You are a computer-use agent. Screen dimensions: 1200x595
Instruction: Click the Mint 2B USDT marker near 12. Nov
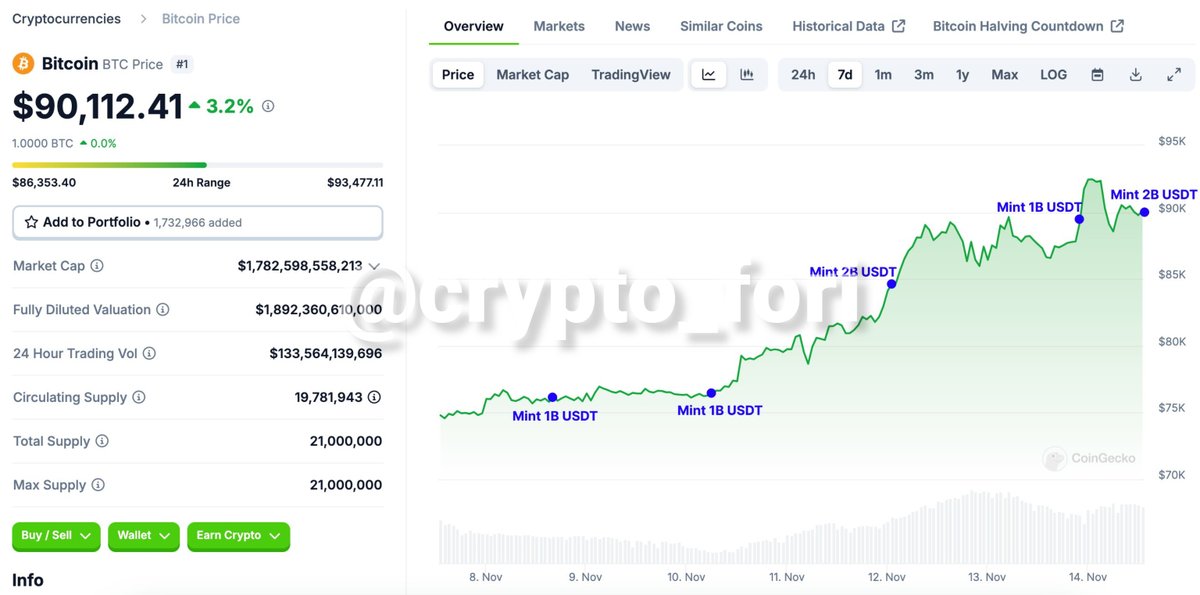coord(891,284)
